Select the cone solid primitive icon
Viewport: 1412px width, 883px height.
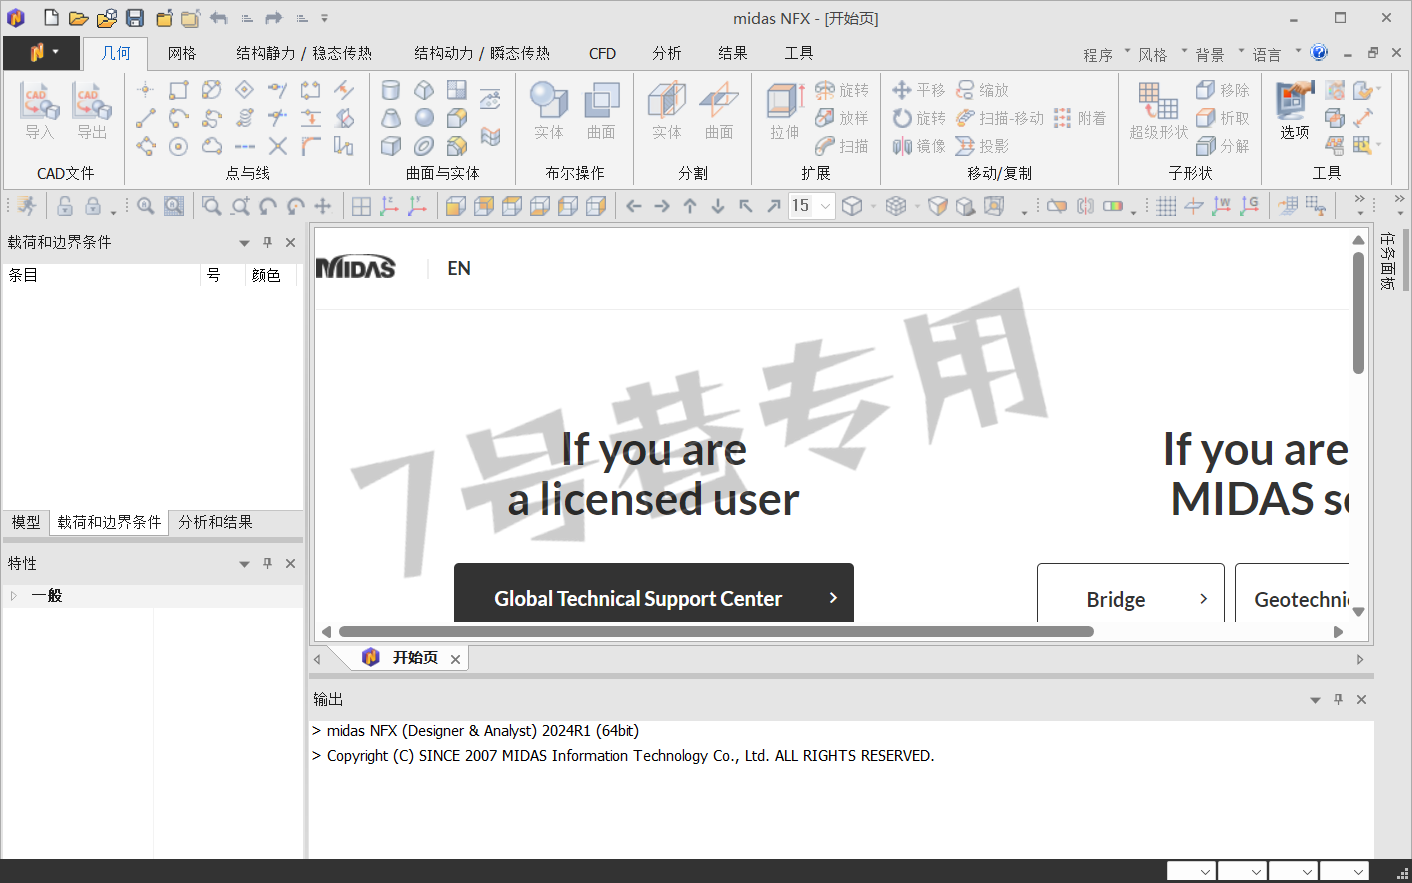391,118
